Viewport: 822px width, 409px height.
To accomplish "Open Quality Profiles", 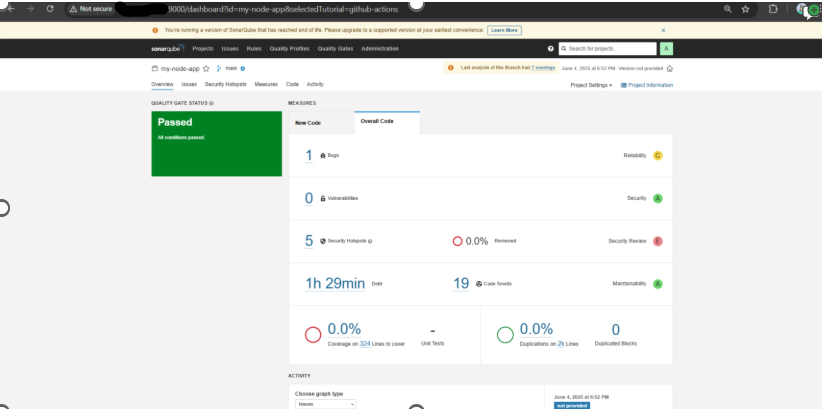I will point(289,49).
